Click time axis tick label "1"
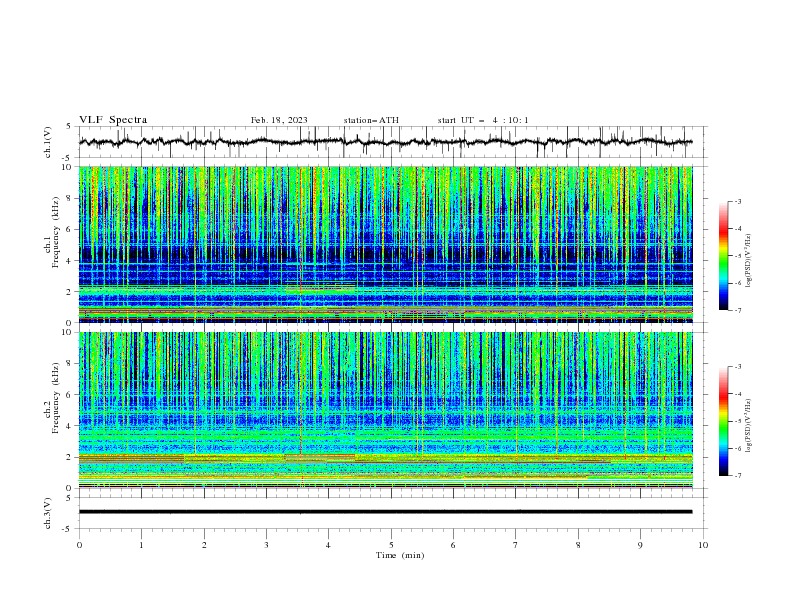The width and height of the screenshot is (792, 612). point(141,545)
